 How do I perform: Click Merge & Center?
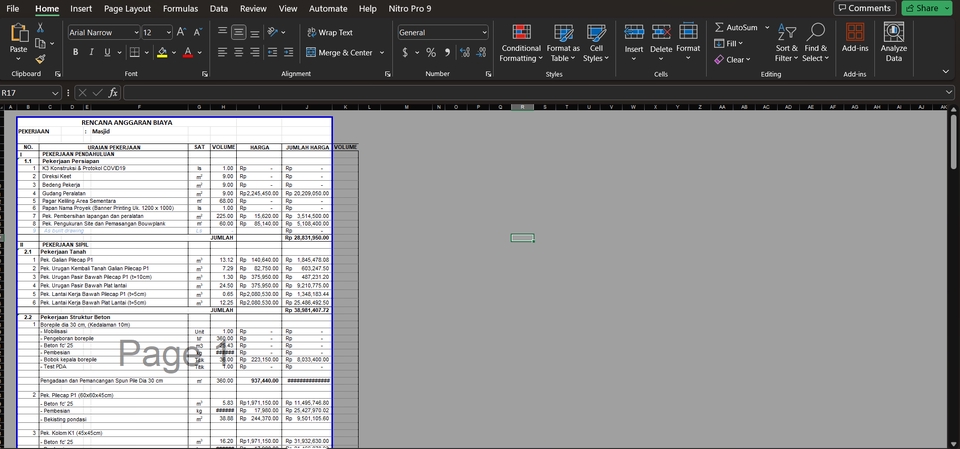[x=340, y=53]
